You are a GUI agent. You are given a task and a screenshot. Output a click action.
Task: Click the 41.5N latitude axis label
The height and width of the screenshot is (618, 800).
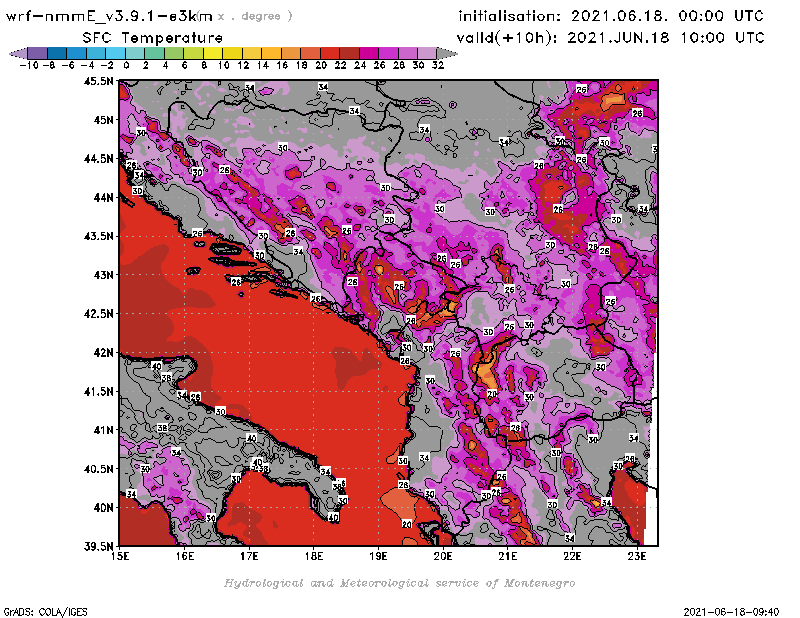98,391
